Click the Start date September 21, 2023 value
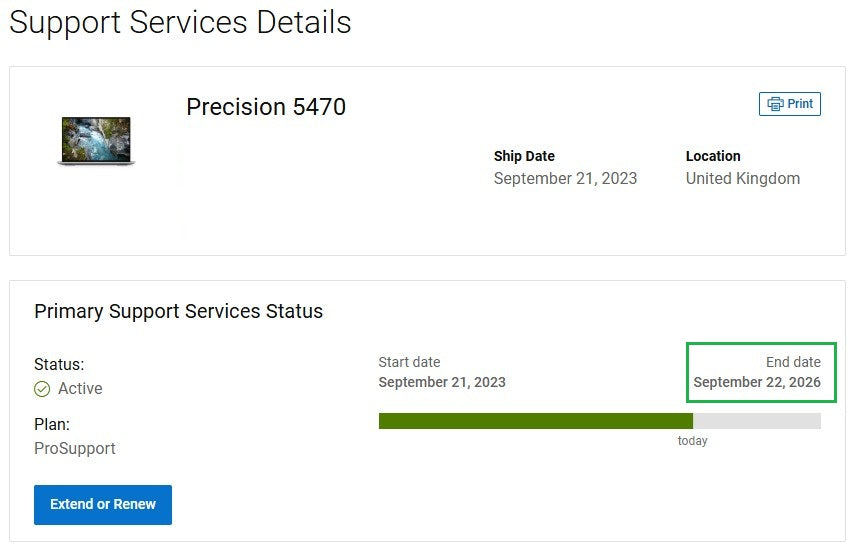 click(x=442, y=382)
